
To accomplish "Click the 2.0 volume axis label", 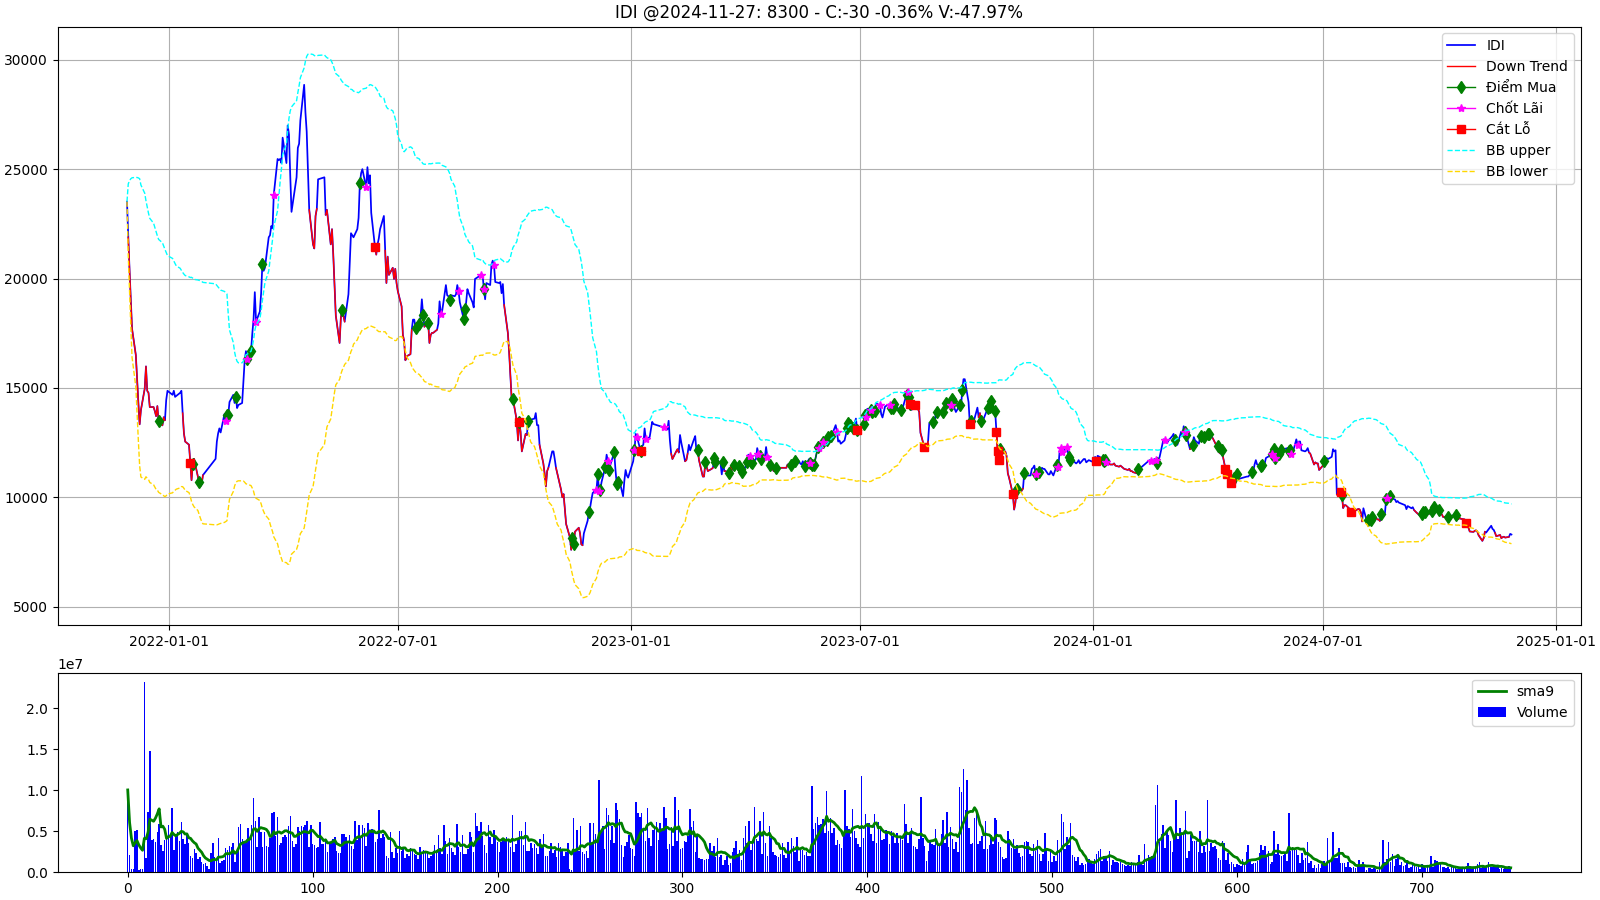I will 36,709.
